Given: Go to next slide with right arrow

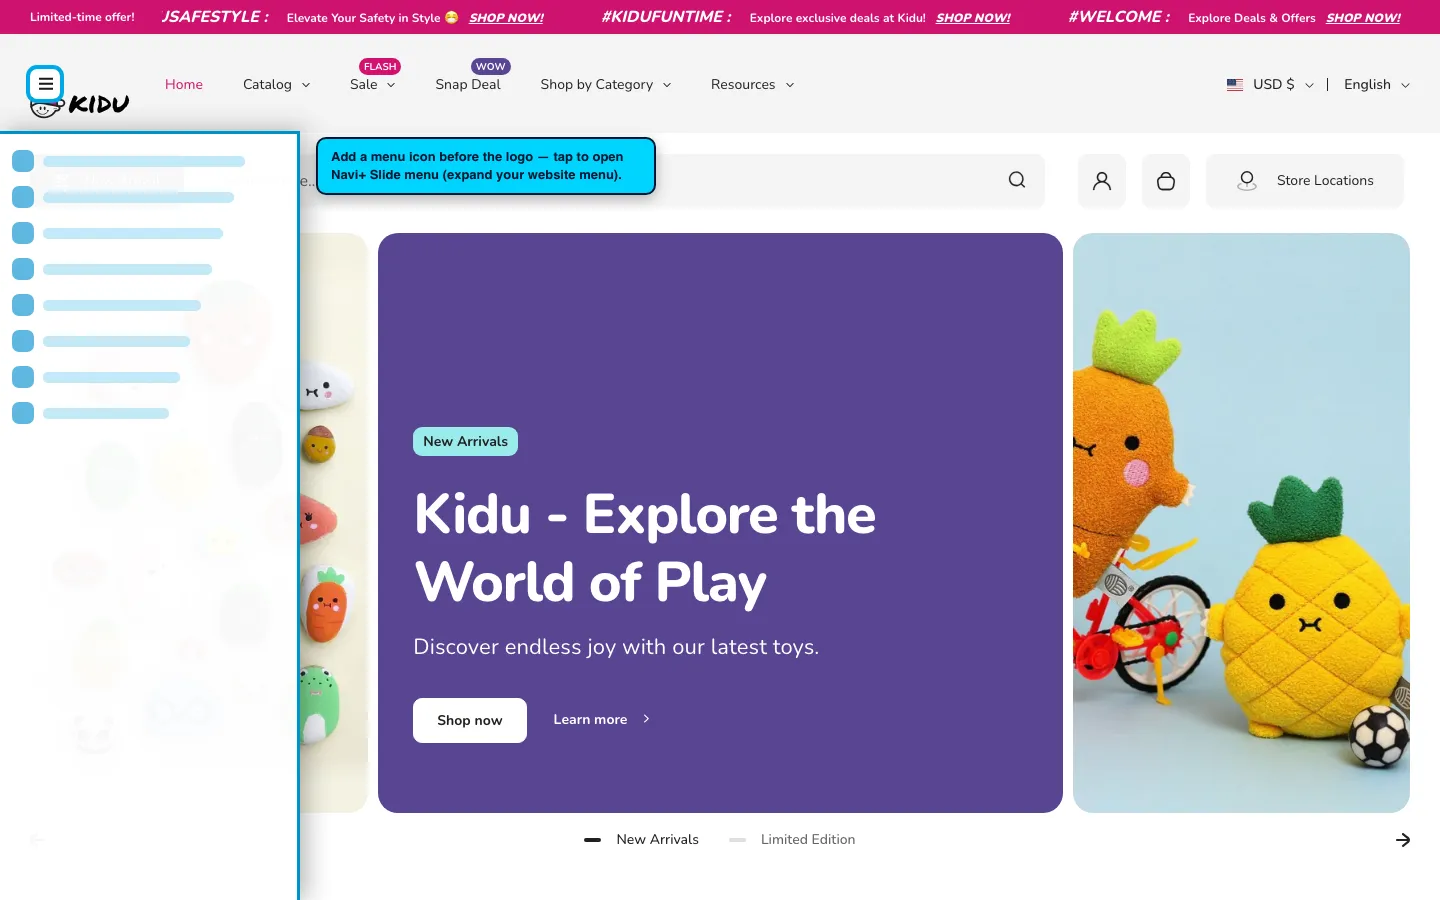Looking at the screenshot, I should click(x=1403, y=840).
